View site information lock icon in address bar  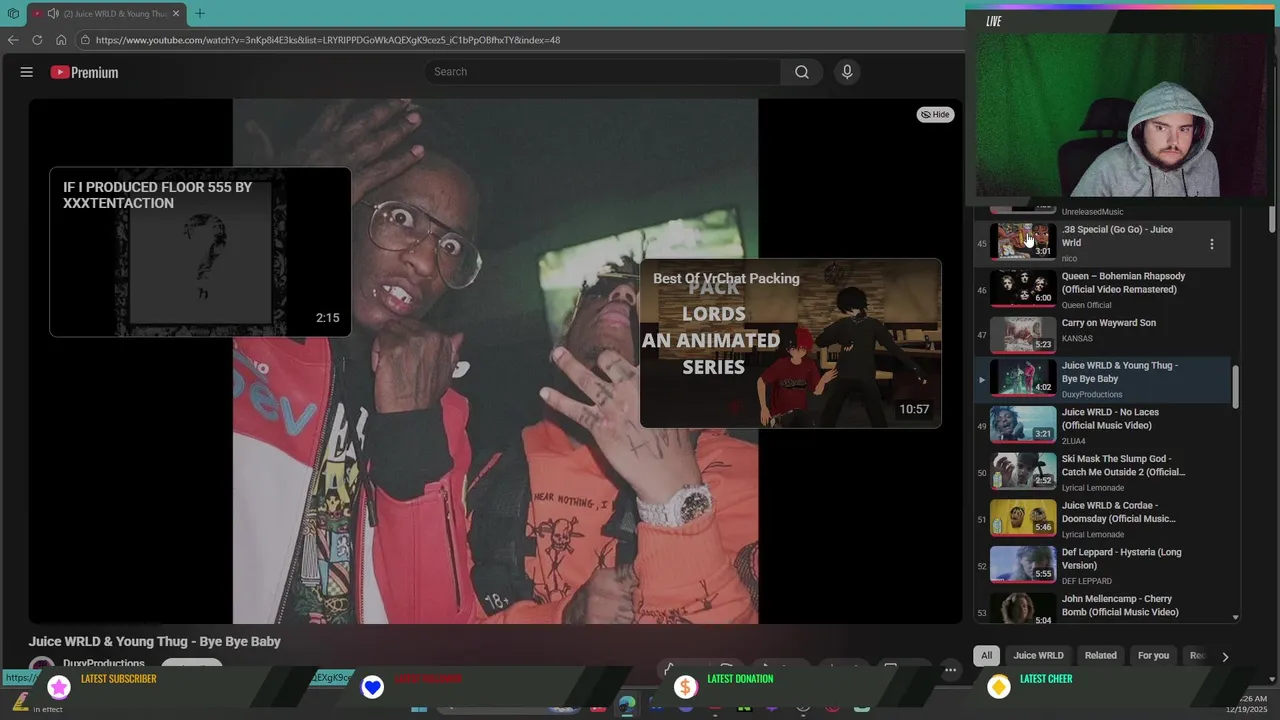[x=86, y=40]
